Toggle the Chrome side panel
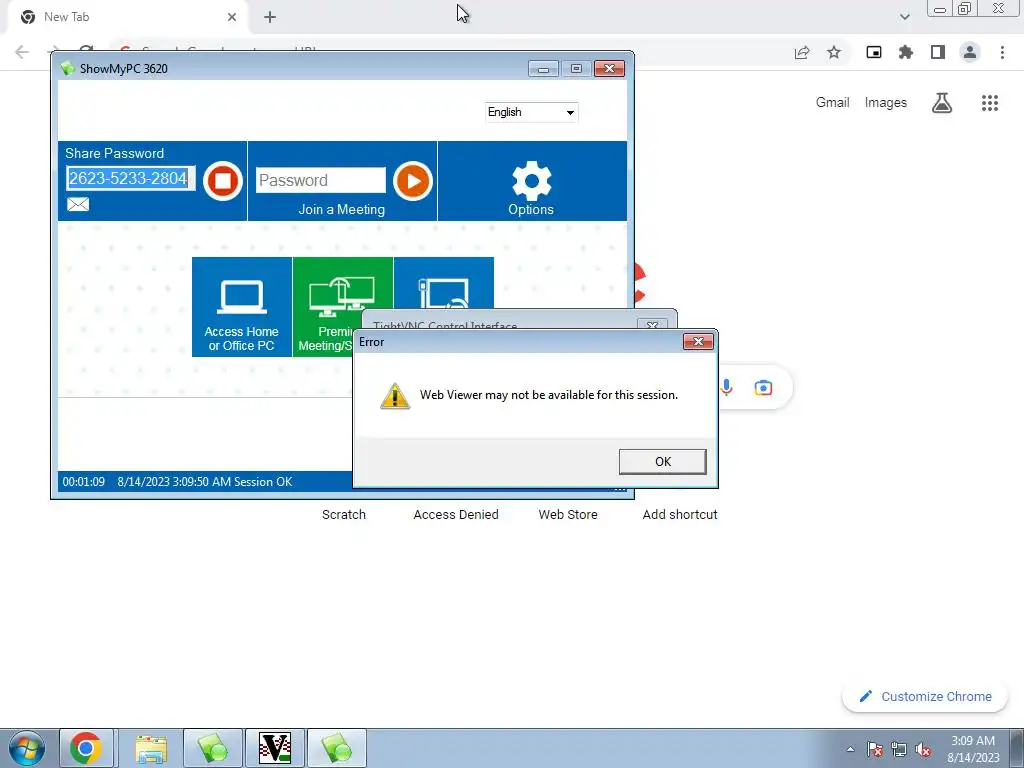The image size is (1024, 768). [938, 52]
